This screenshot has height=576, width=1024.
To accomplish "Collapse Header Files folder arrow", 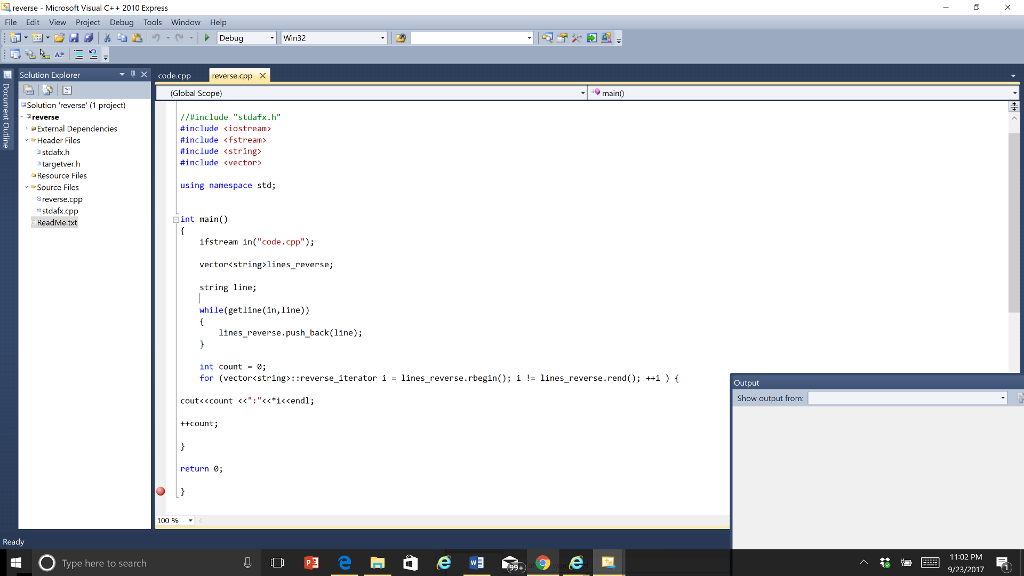I will [x=27, y=140].
